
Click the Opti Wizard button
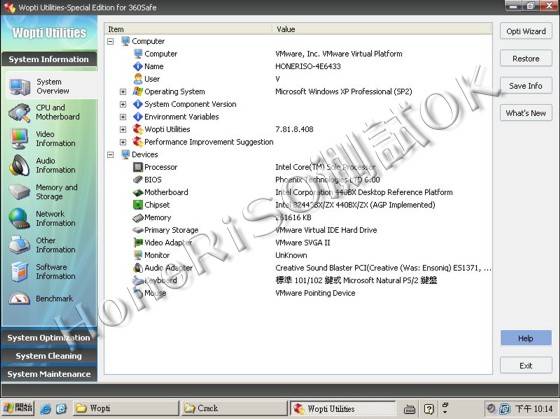tap(526, 31)
